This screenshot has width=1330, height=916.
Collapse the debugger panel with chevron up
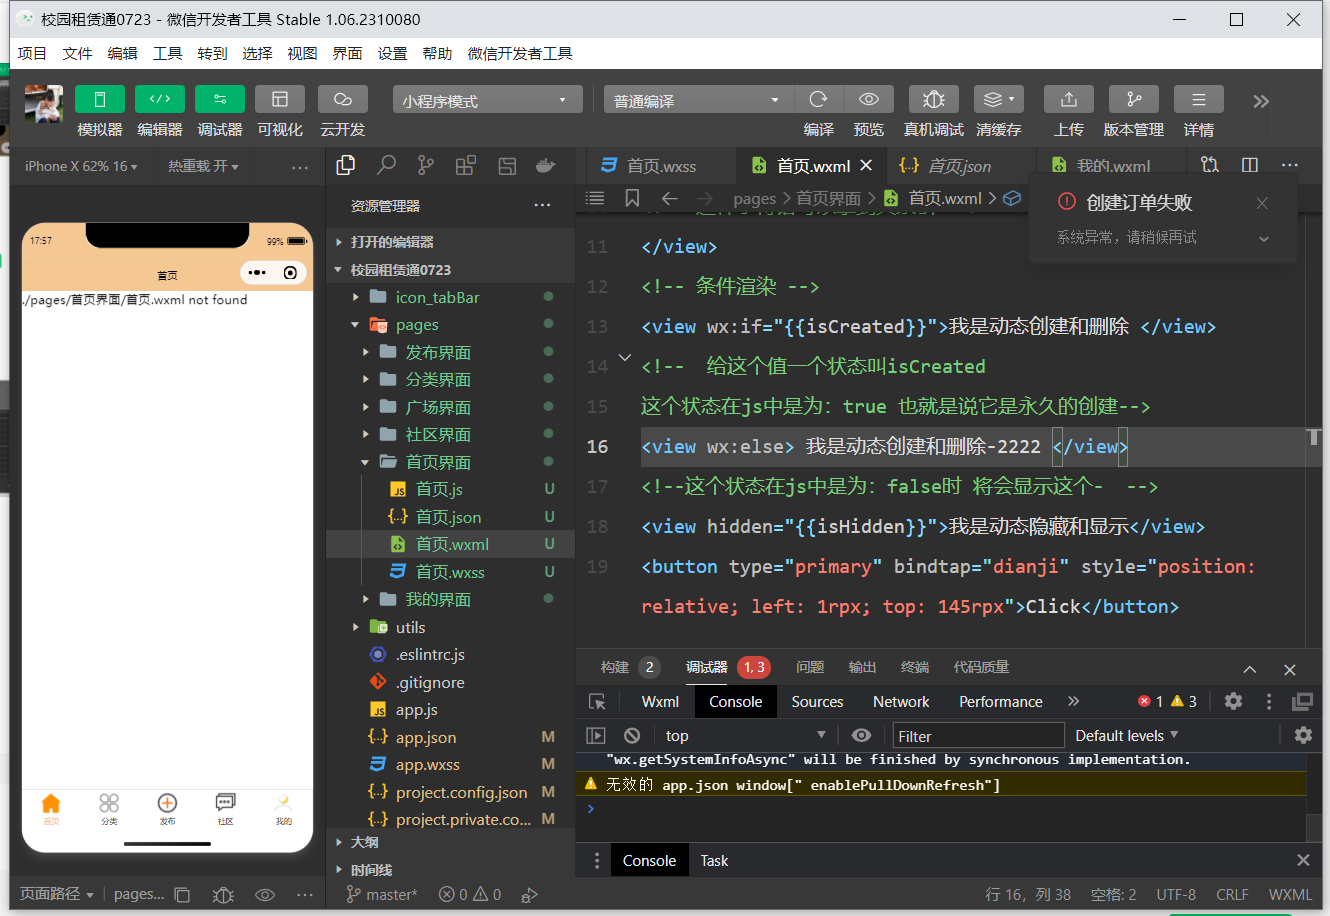click(1250, 669)
